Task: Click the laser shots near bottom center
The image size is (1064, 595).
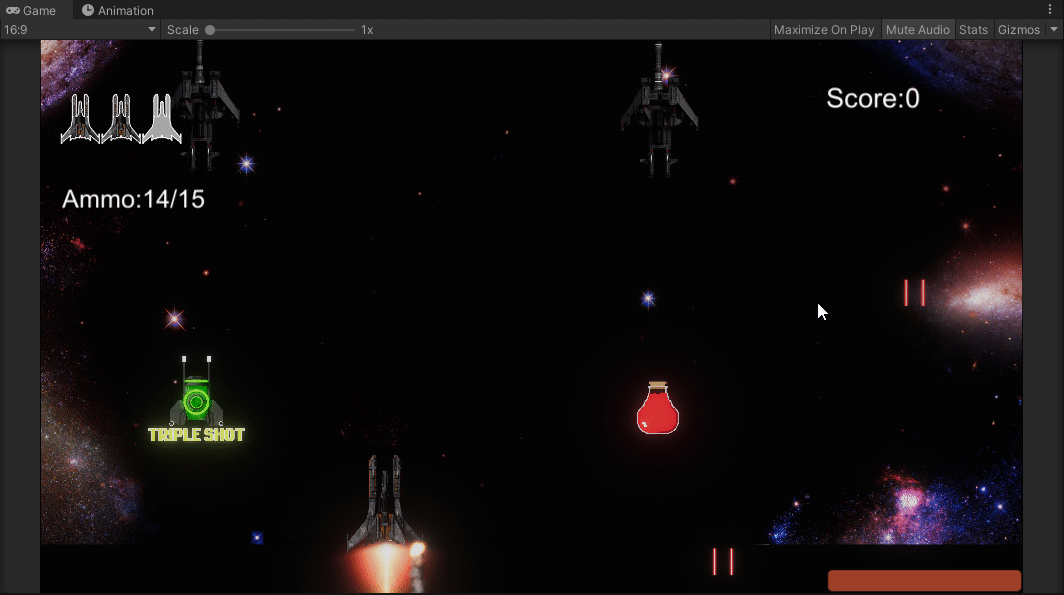Action: 722,562
